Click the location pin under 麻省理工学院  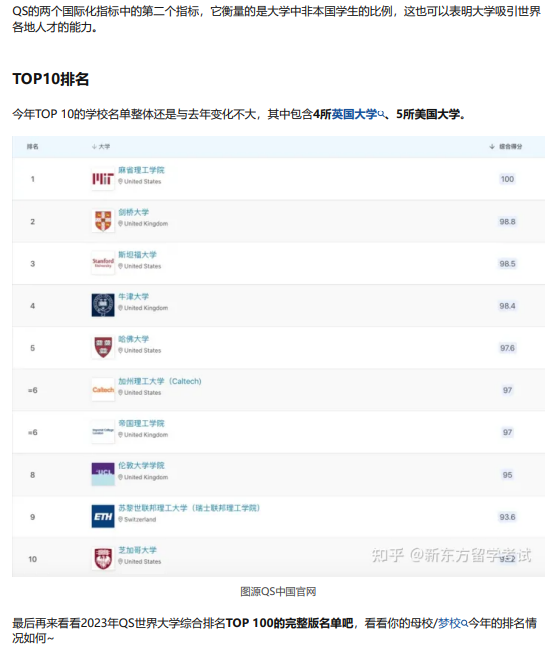[x=120, y=181]
